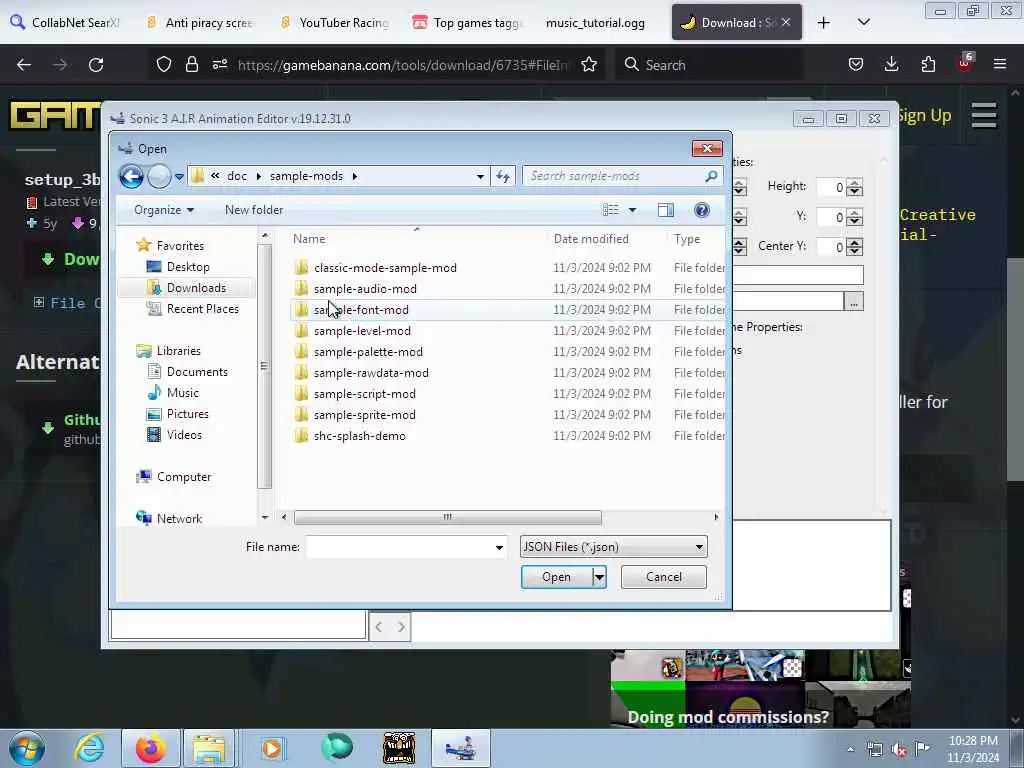The width and height of the screenshot is (1024, 768).
Task: Click Sign Up on GameBanana
Action: coord(925,116)
